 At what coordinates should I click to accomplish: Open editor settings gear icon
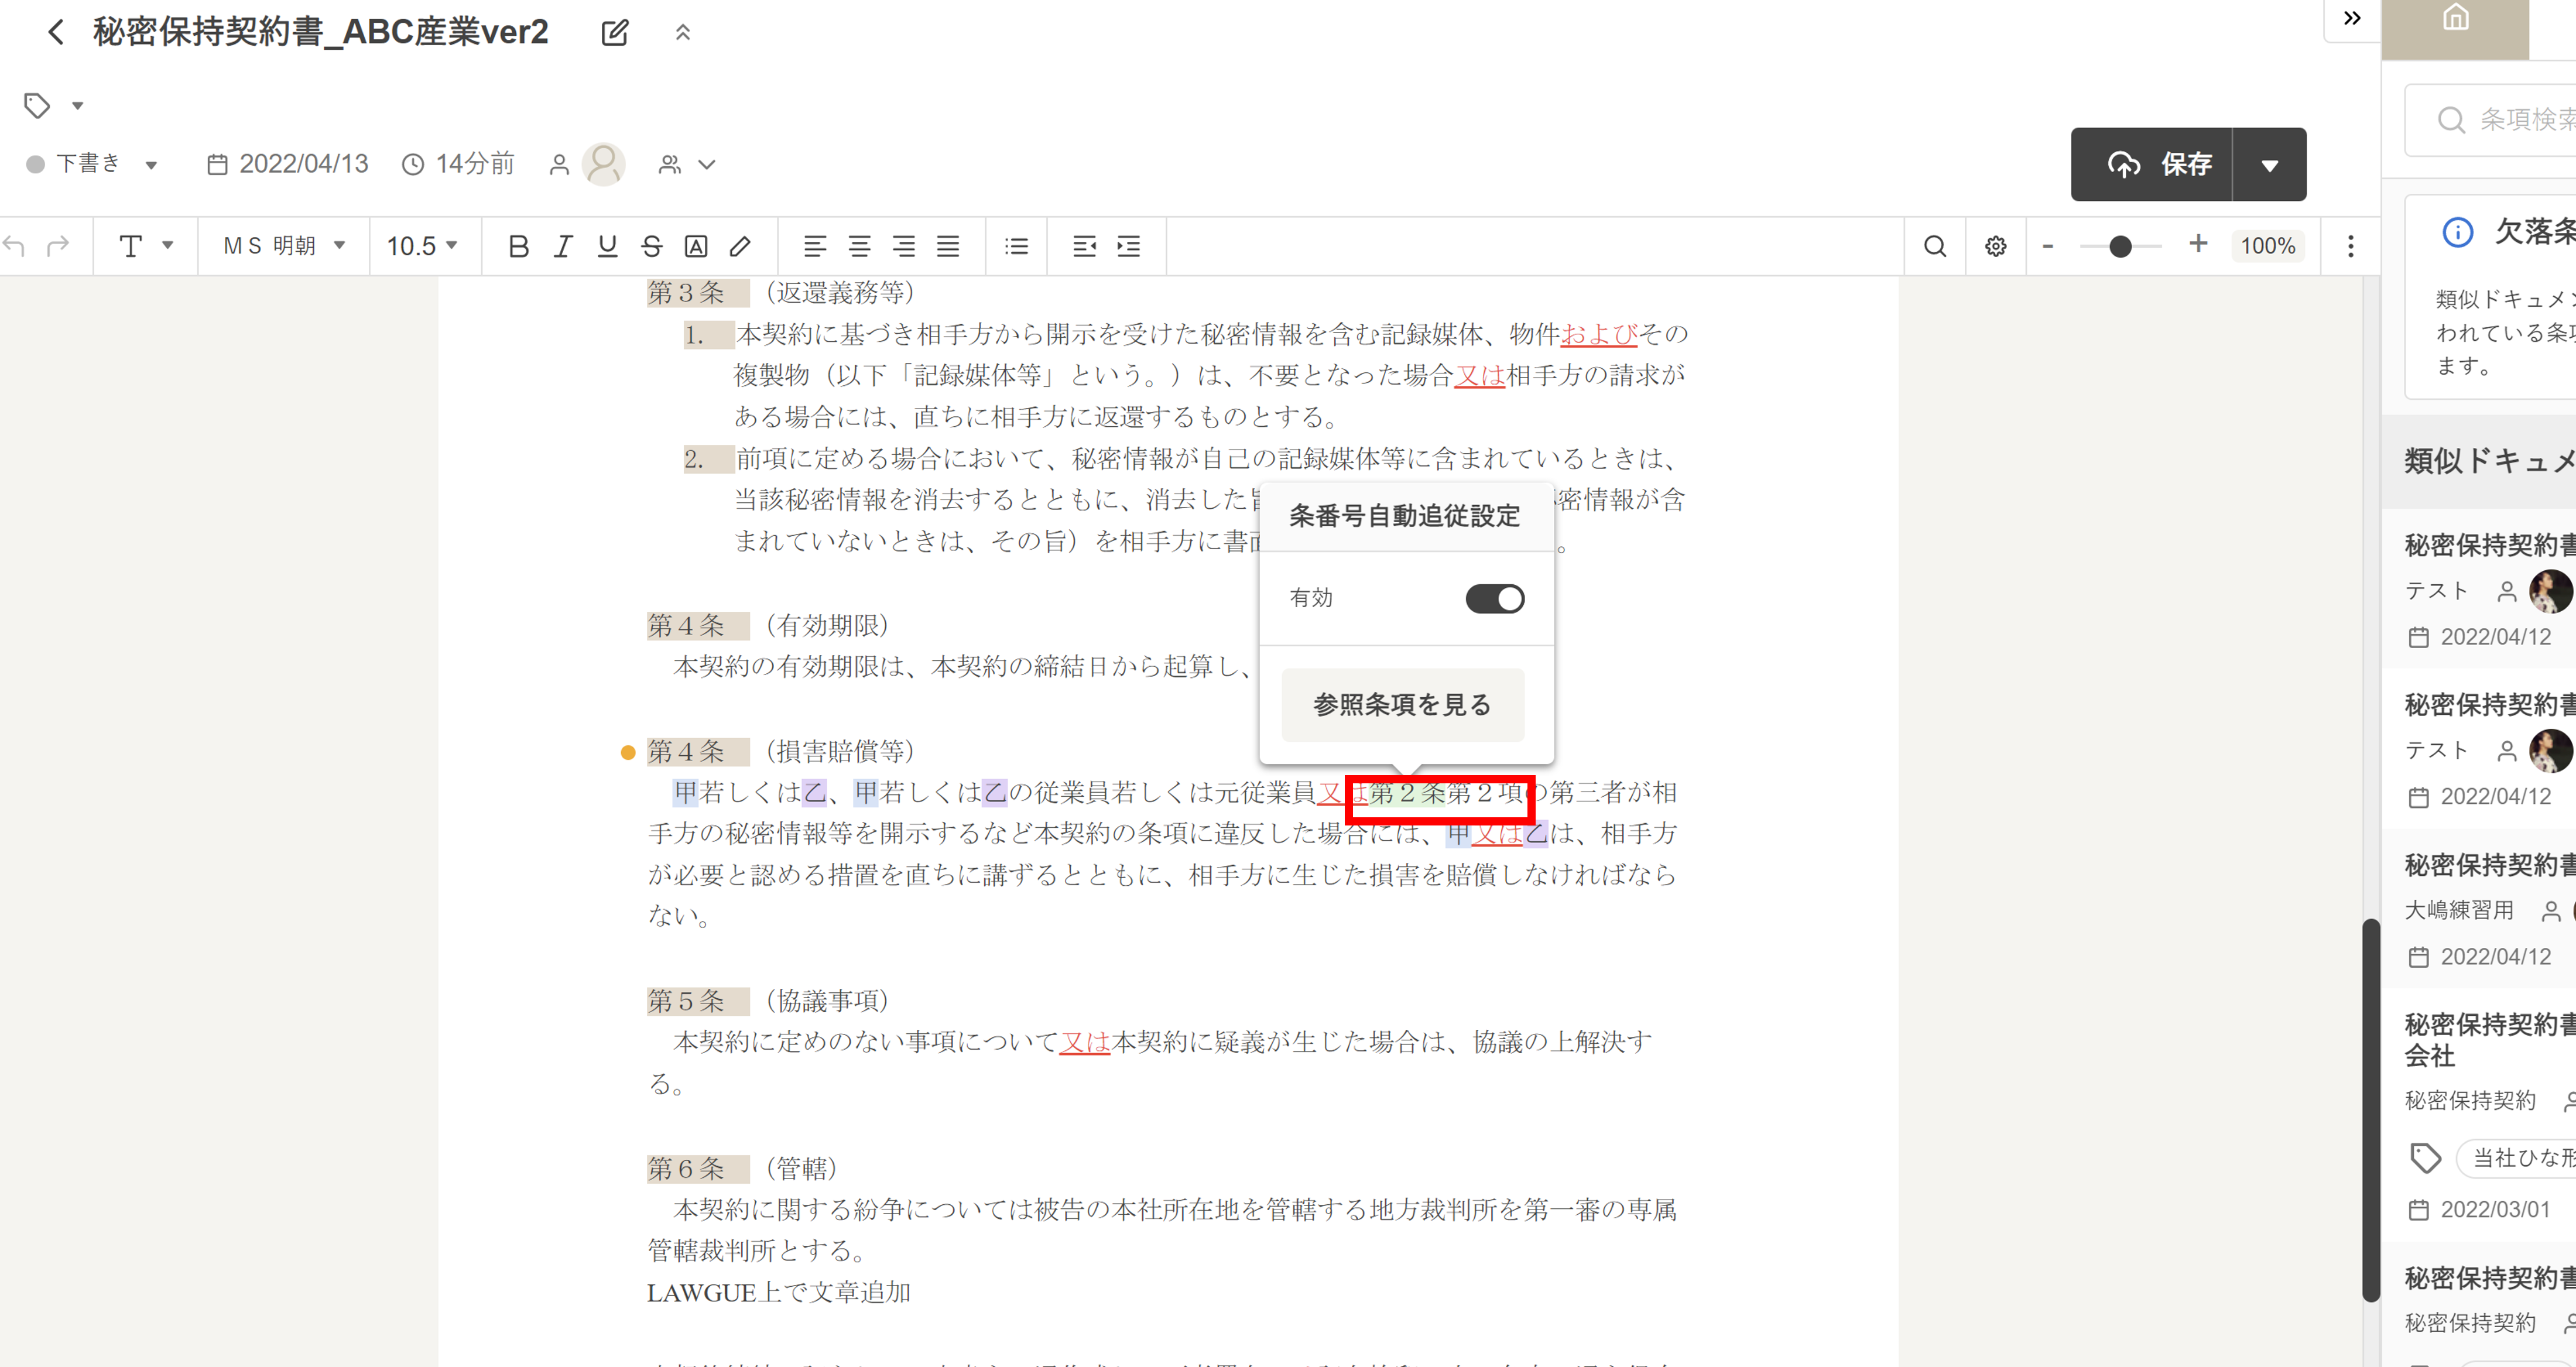coord(1995,246)
